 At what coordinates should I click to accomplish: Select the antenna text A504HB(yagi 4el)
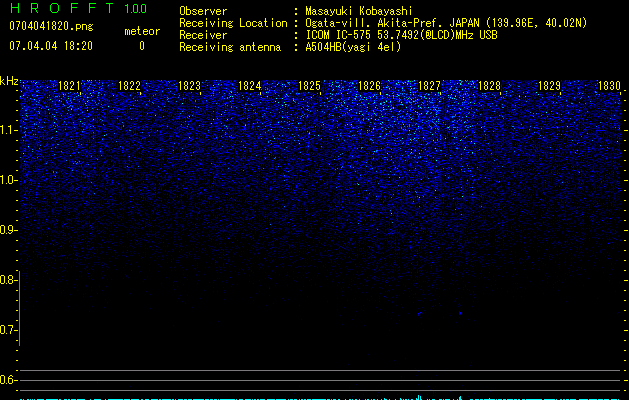pyautogui.click(x=353, y=47)
